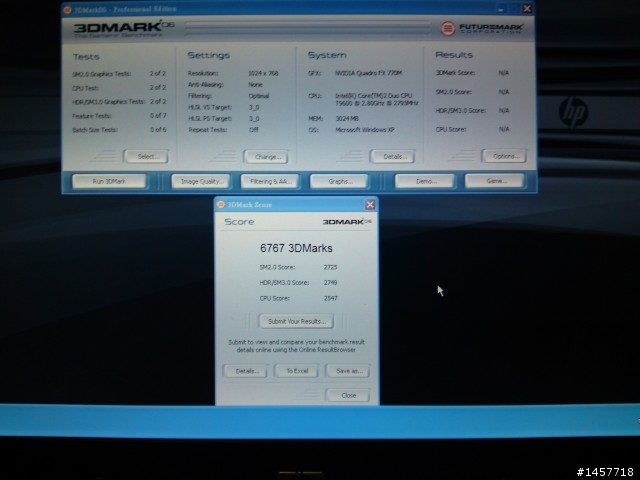Close the 3DMark06 main window
Screen dimensions: 640x480
(527, 8)
